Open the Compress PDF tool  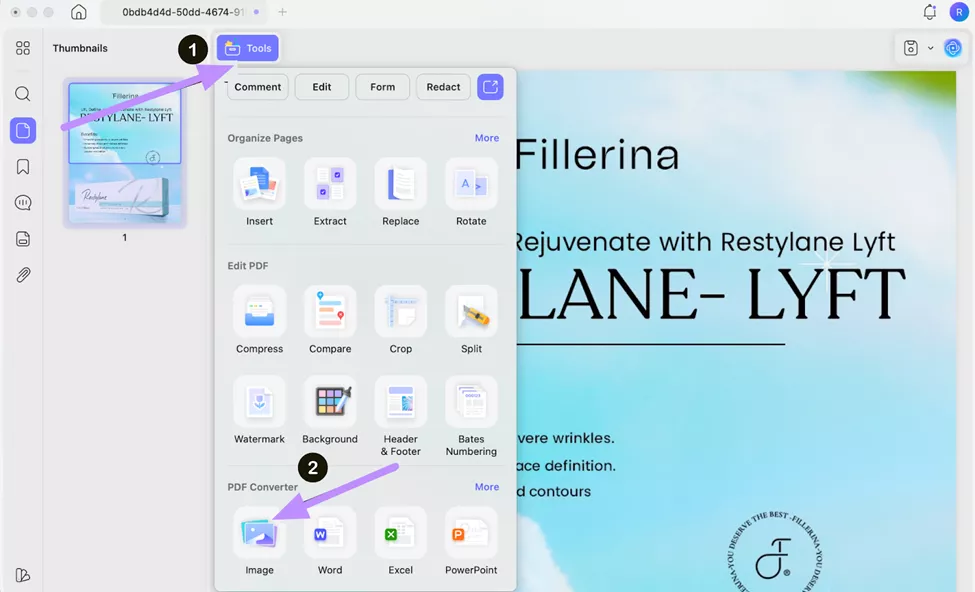pyautogui.click(x=259, y=313)
